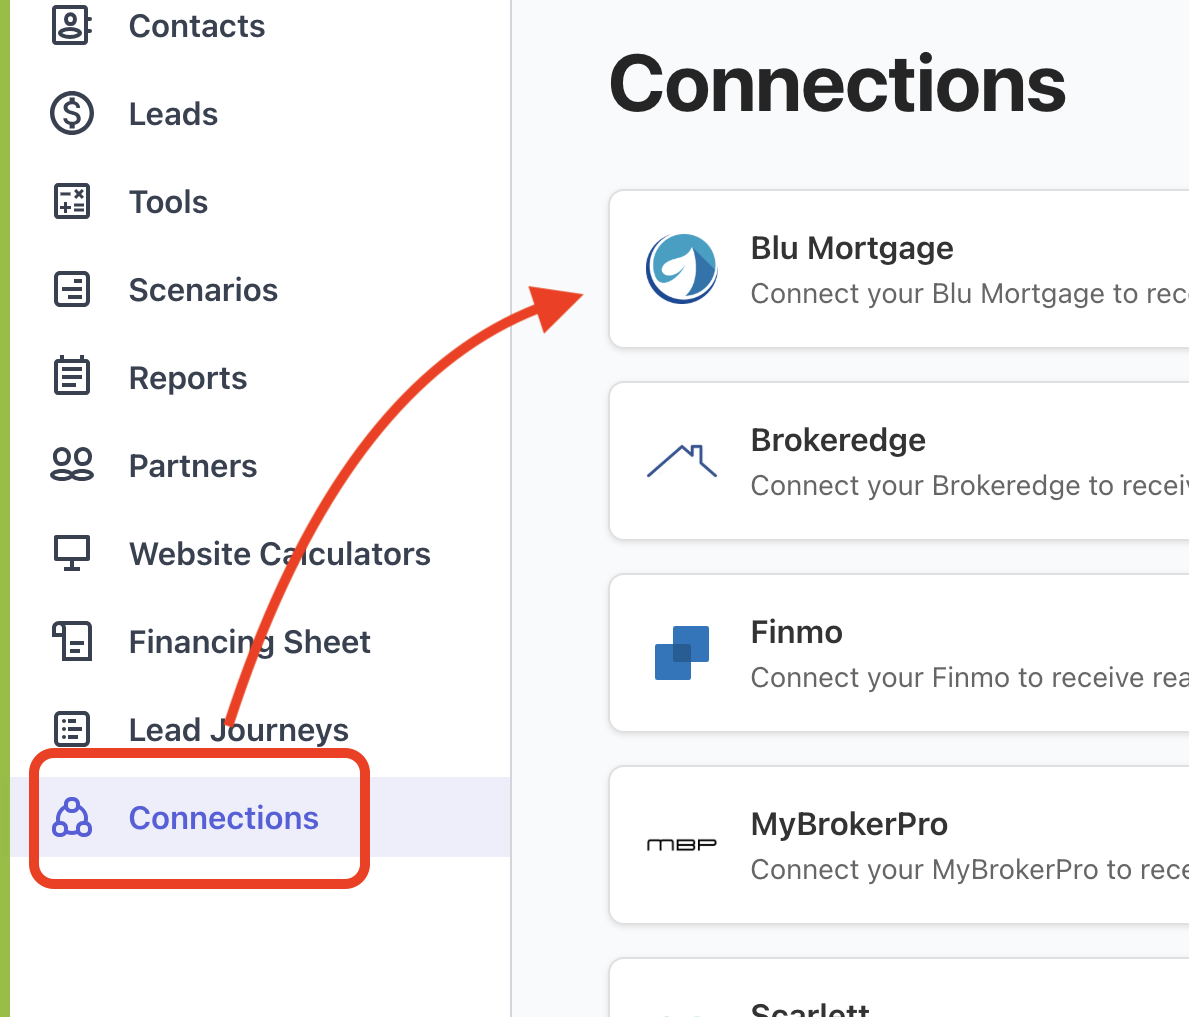Viewport: 1189px width, 1017px height.
Task: Open the Brokeredge connection card
Action: click(x=900, y=461)
